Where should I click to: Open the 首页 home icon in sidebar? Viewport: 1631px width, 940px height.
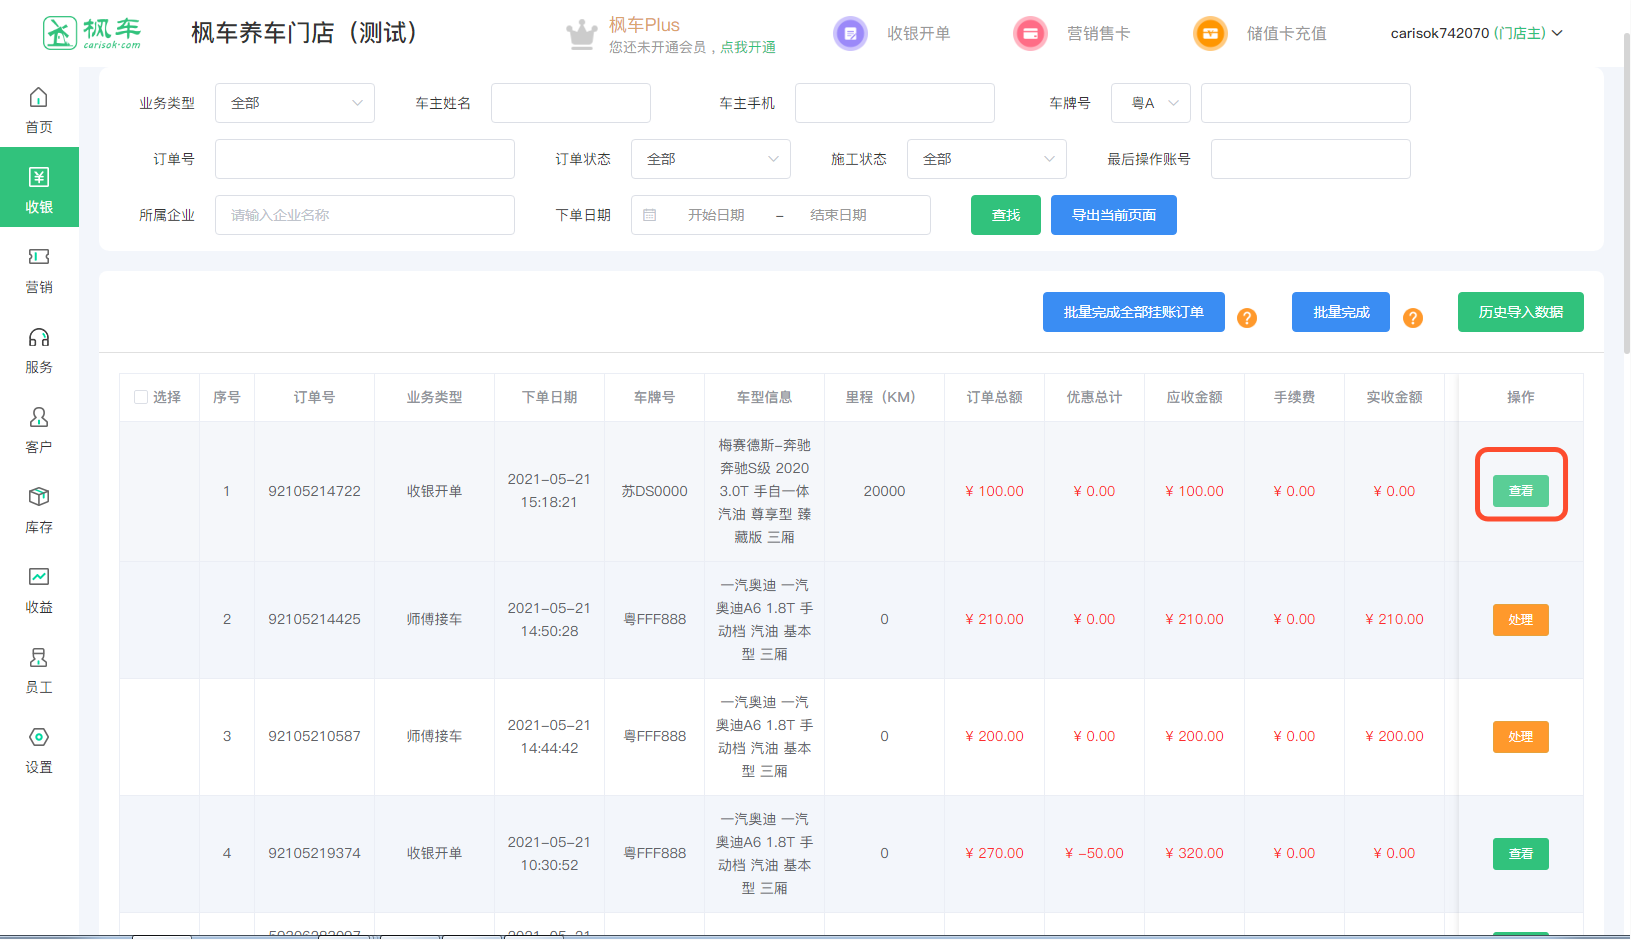[39, 98]
